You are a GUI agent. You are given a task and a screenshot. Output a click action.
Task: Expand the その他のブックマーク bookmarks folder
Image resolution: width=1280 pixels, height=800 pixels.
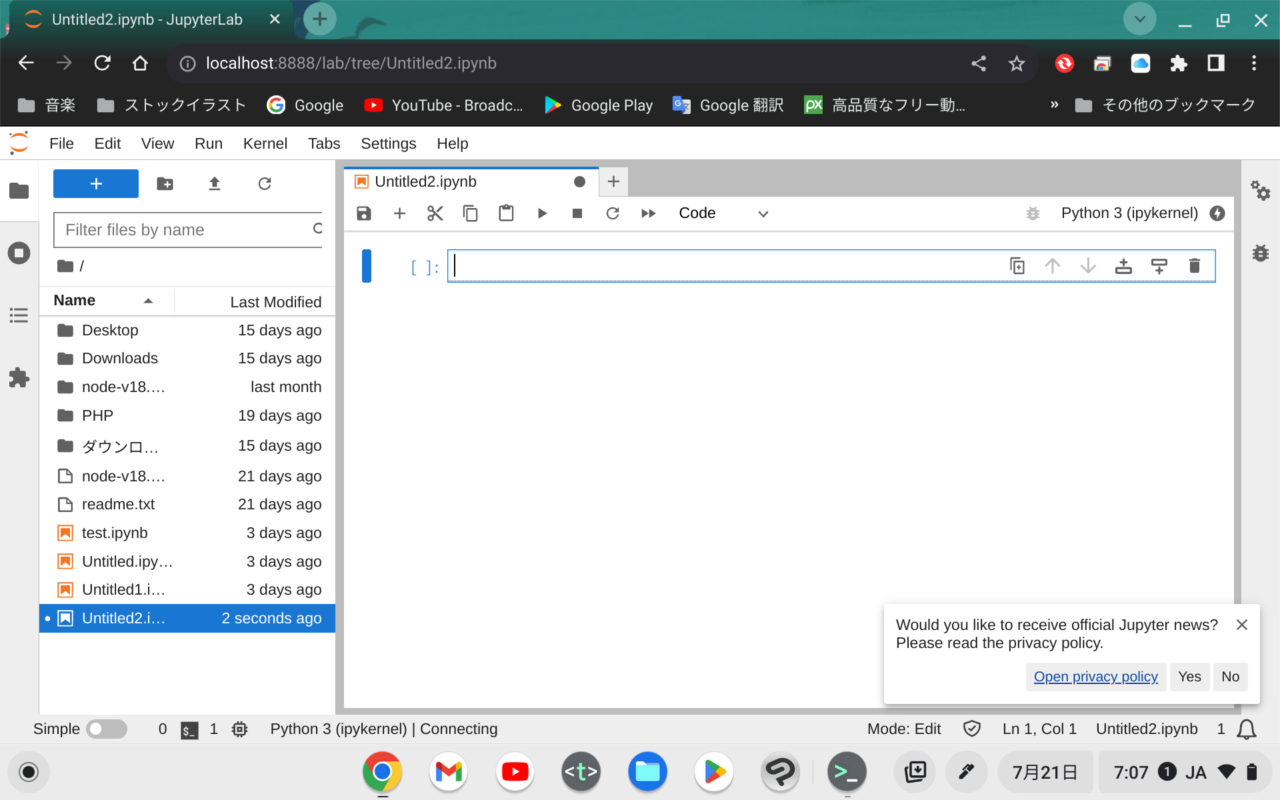(x=1166, y=104)
